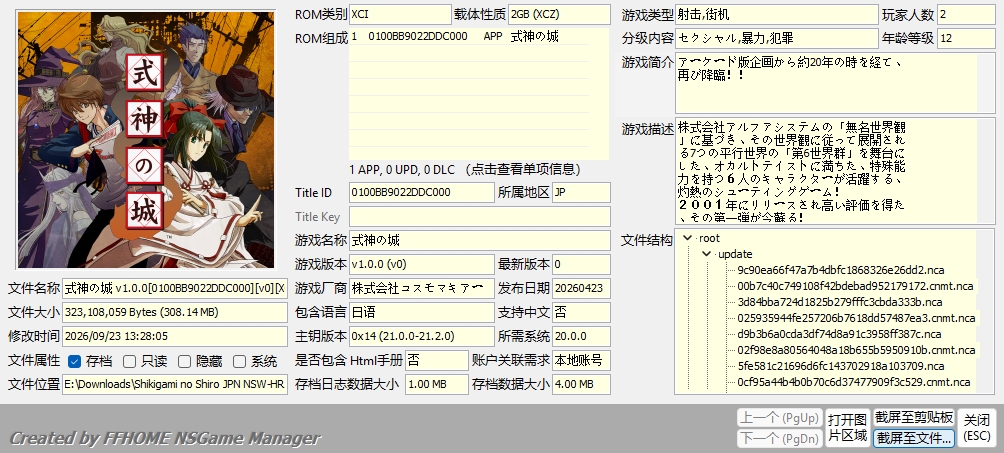Click the 式神の城 game cover image

[x=146, y=140]
